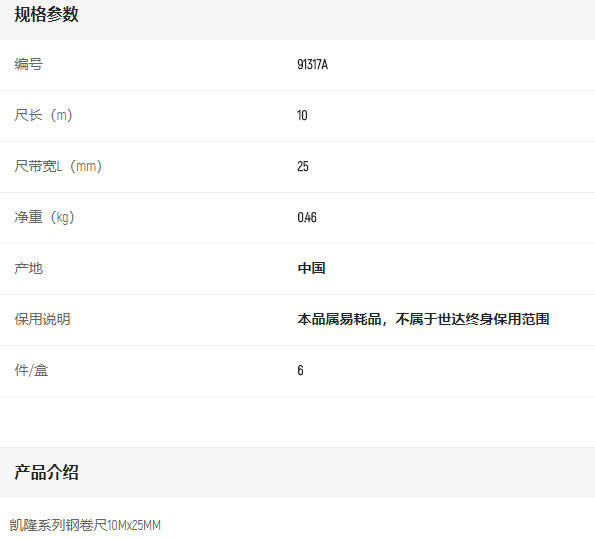The width and height of the screenshot is (595, 541).
Task: Click the 尺带宽L（mm） label
Action: 58,166
